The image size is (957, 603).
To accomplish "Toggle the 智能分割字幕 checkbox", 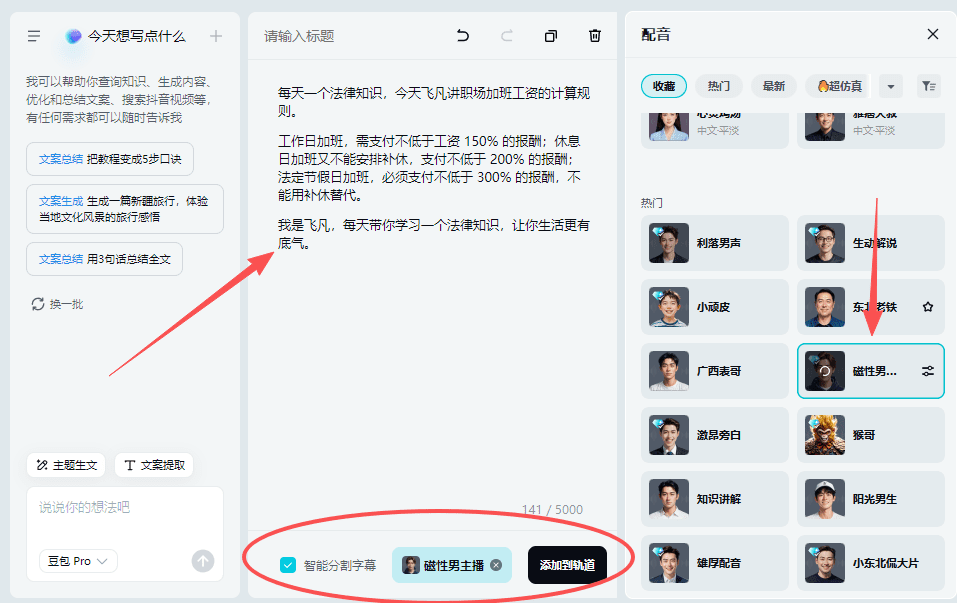I will pyautogui.click(x=288, y=565).
